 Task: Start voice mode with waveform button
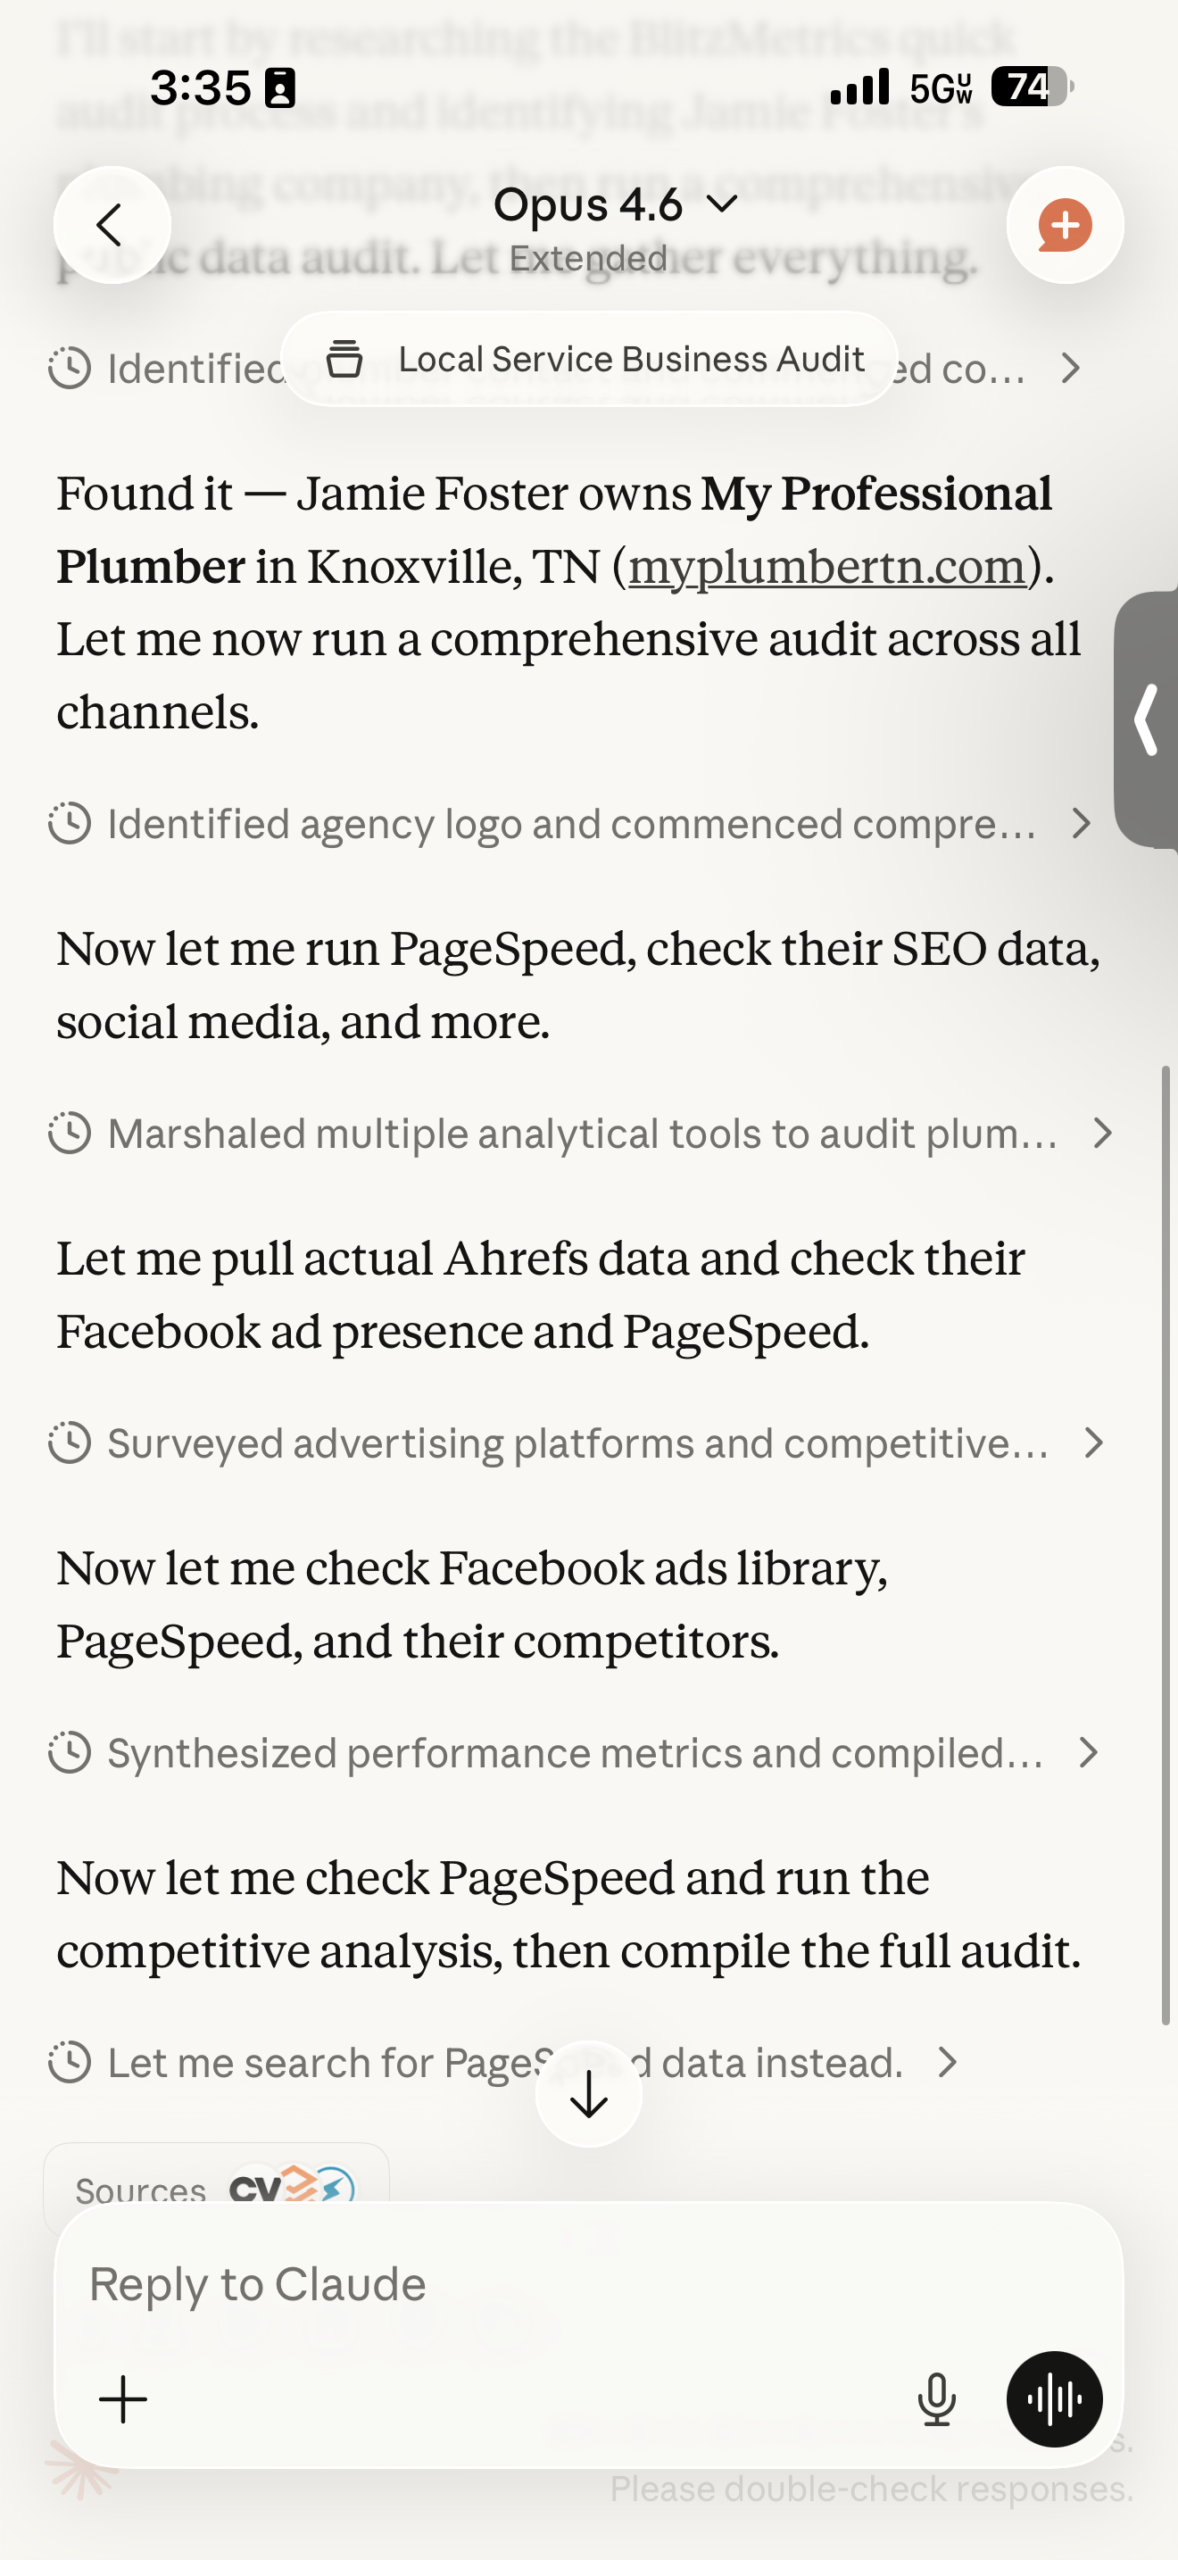coord(1054,2398)
